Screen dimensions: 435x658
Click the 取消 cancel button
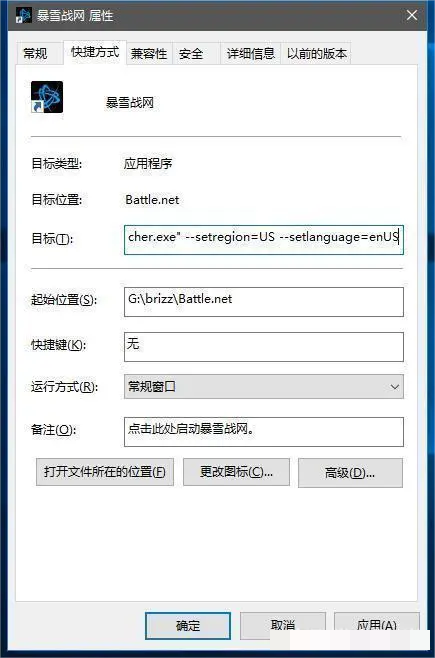coord(283,626)
